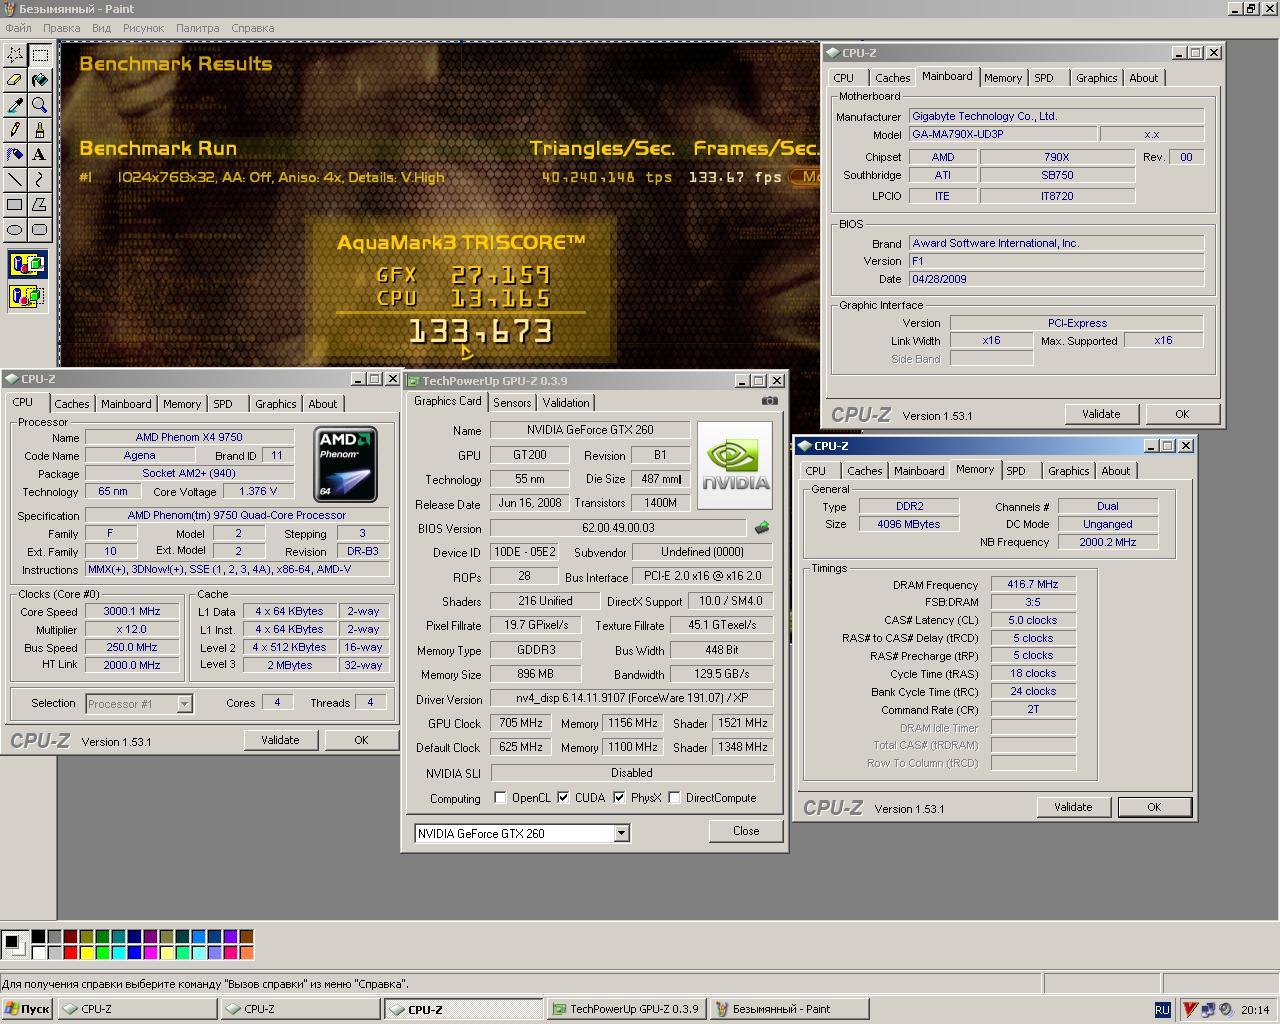Select the Pencil tool in Paint
Viewport: 1280px width, 1024px height.
click(15, 130)
